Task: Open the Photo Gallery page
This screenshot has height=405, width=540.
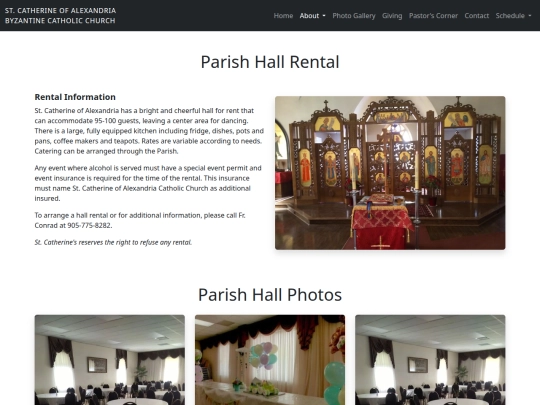Action: point(354,16)
